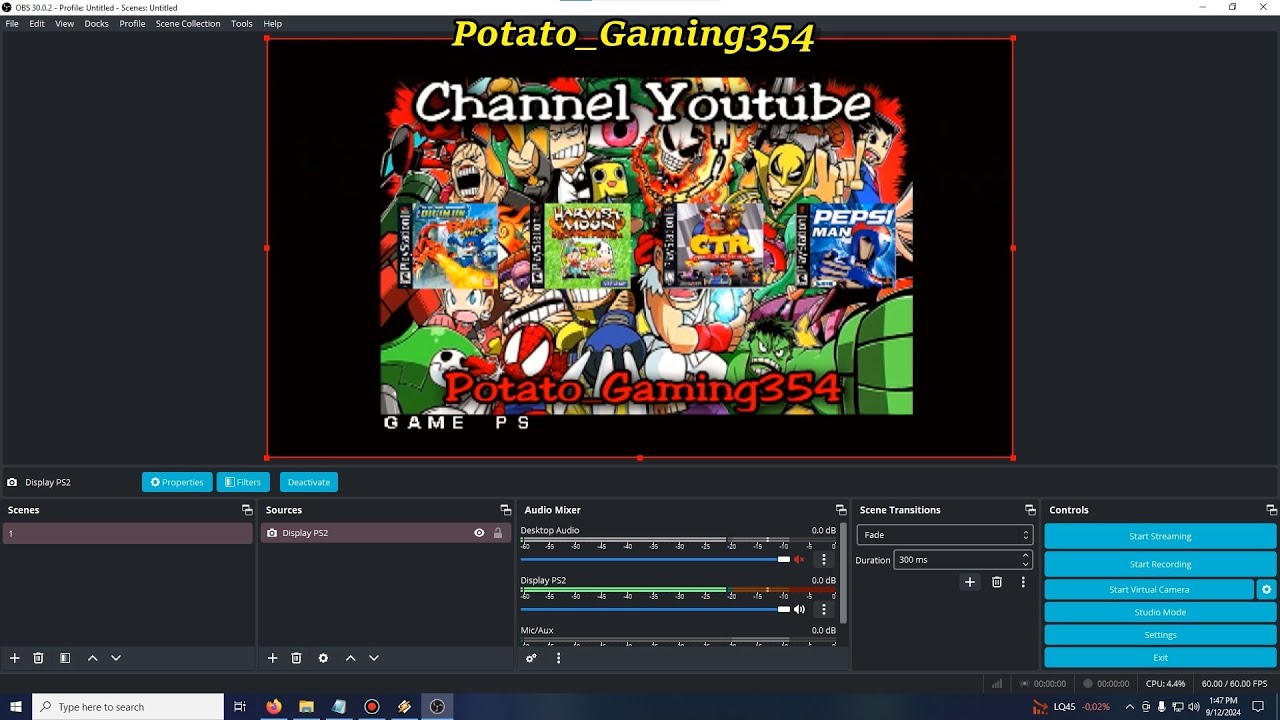Screen dimensions: 1280x720
Task: Open Properties for Display PS2
Action: (x=177, y=482)
